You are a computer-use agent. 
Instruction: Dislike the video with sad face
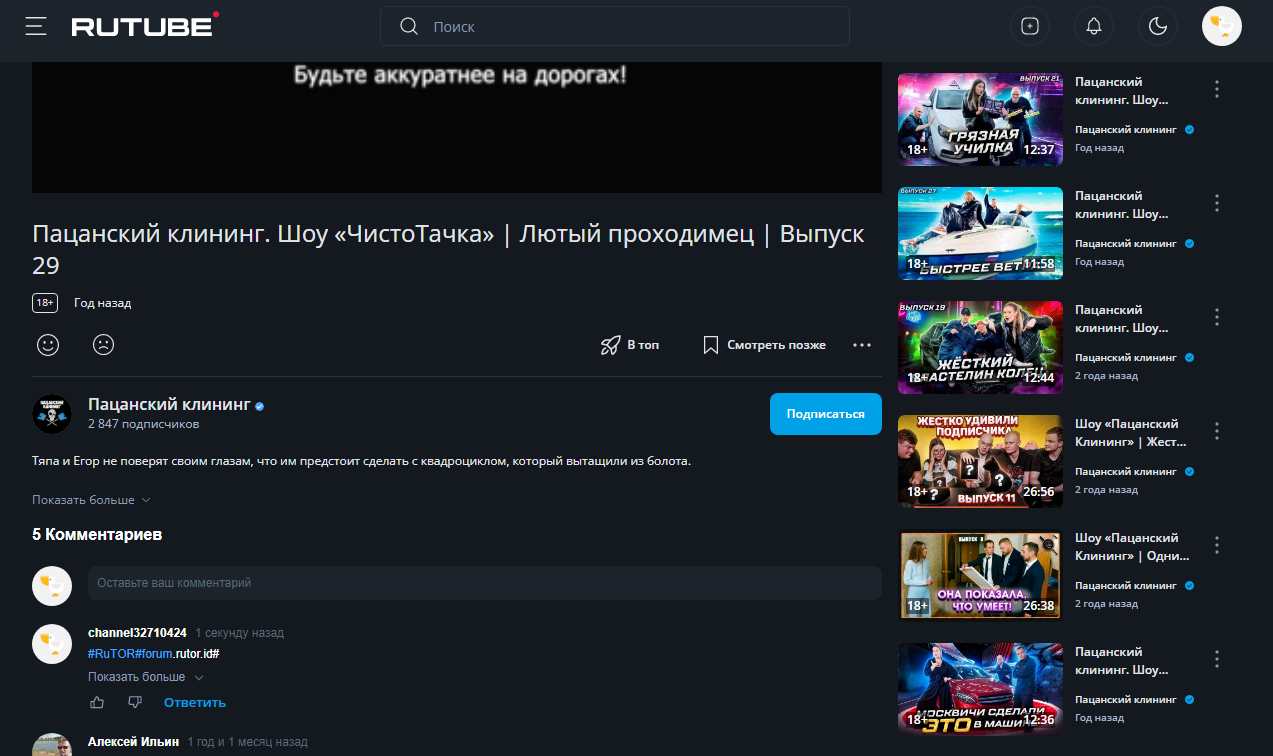tap(103, 344)
